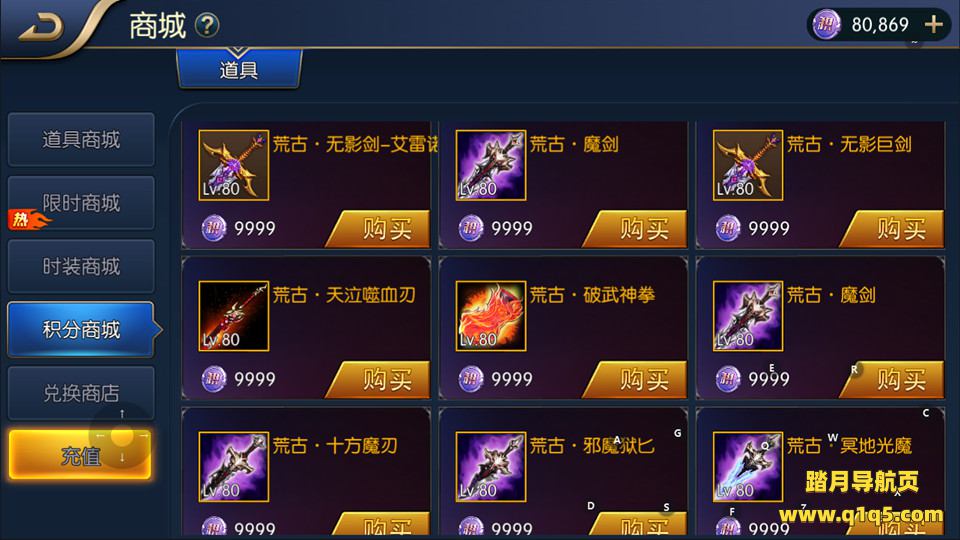Buy 荒古·无影巨剑 with 购买 button
This screenshot has height=540, width=960.
click(x=893, y=229)
